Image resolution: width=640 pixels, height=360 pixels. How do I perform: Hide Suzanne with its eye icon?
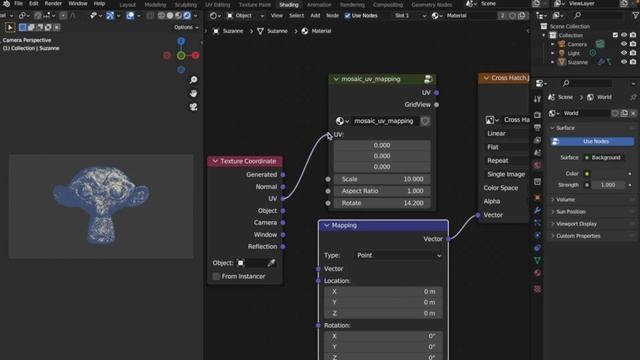[624, 62]
